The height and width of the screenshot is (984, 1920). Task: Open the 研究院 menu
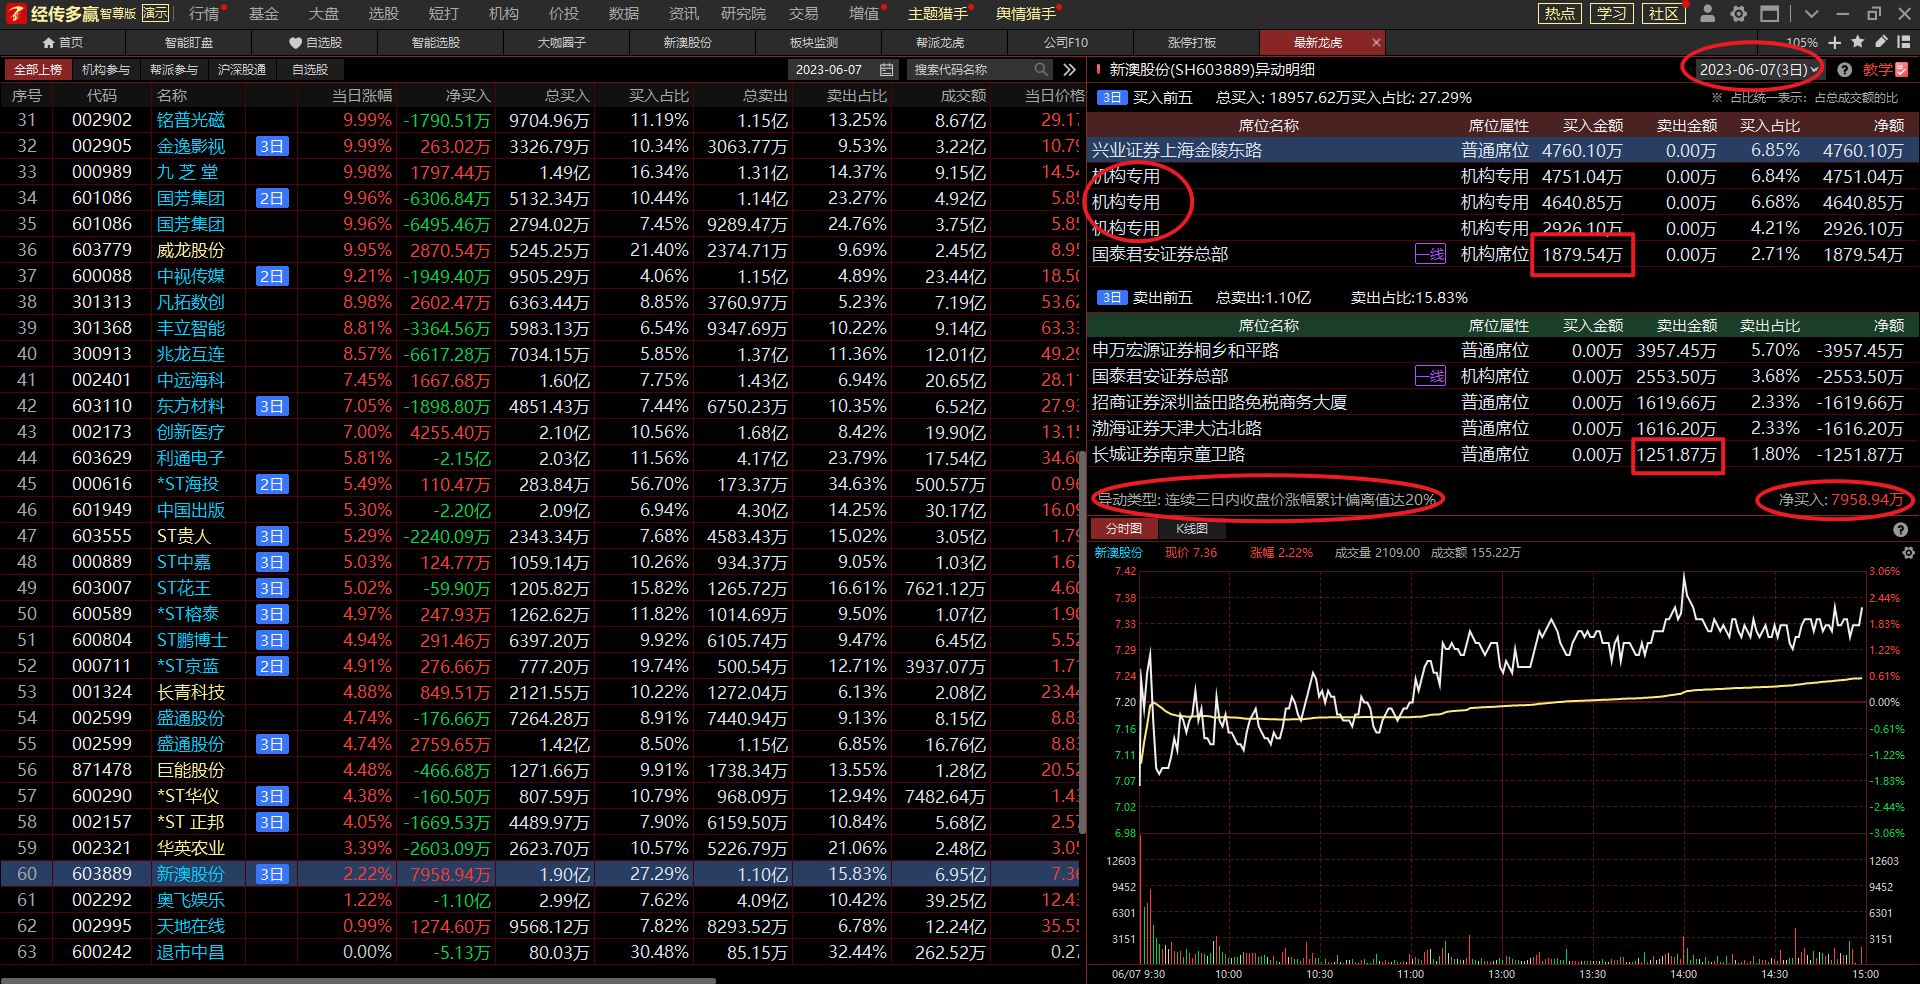pos(743,14)
